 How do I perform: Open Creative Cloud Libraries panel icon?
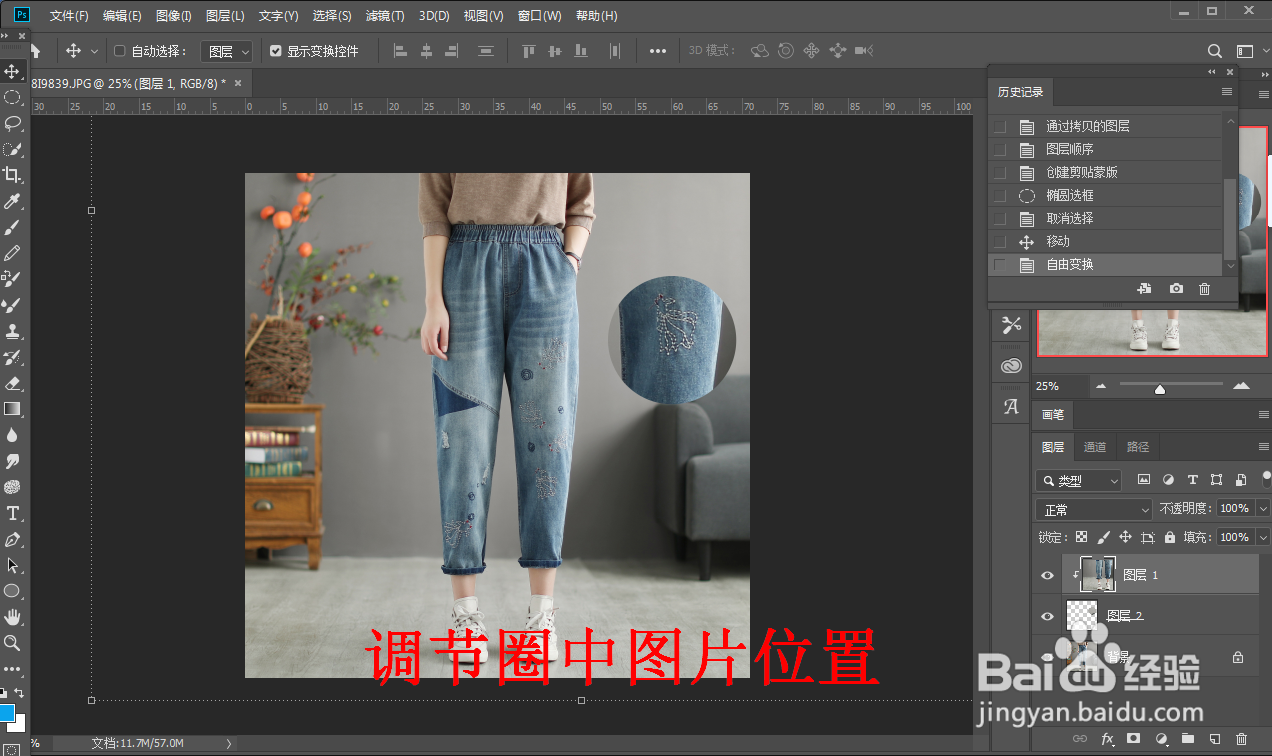tap(1011, 366)
